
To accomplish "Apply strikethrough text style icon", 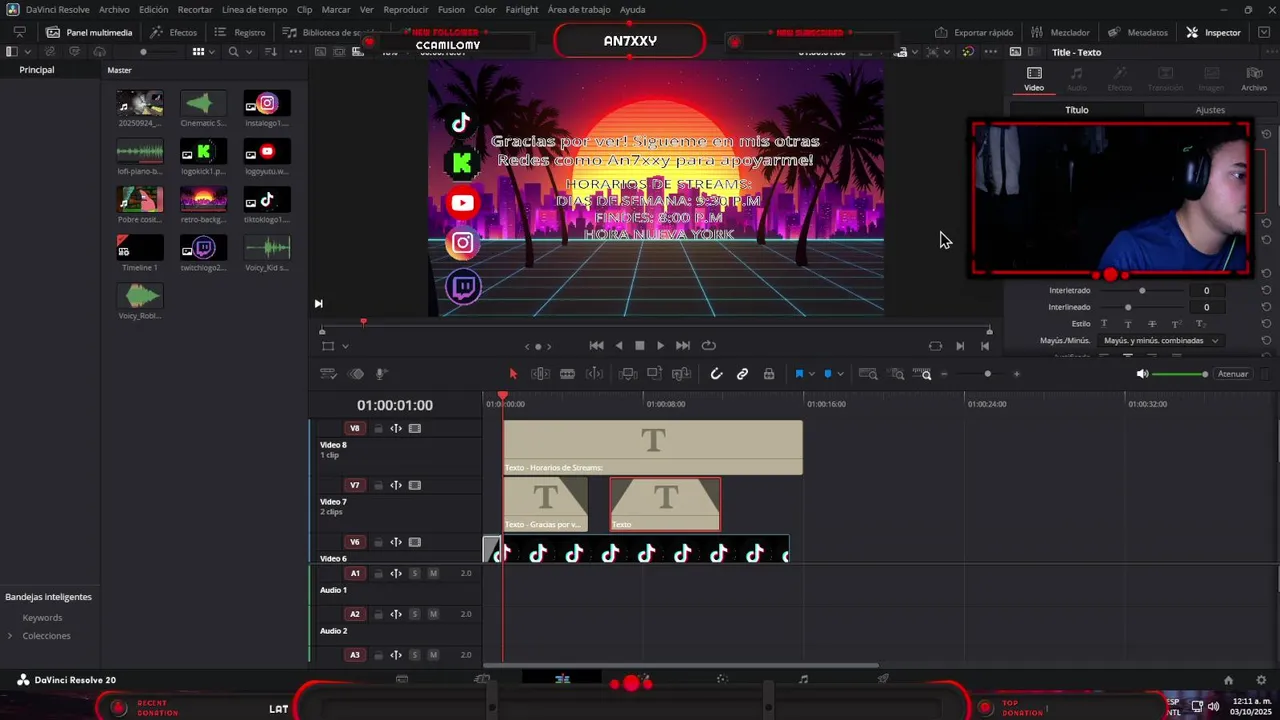I will (1152, 324).
